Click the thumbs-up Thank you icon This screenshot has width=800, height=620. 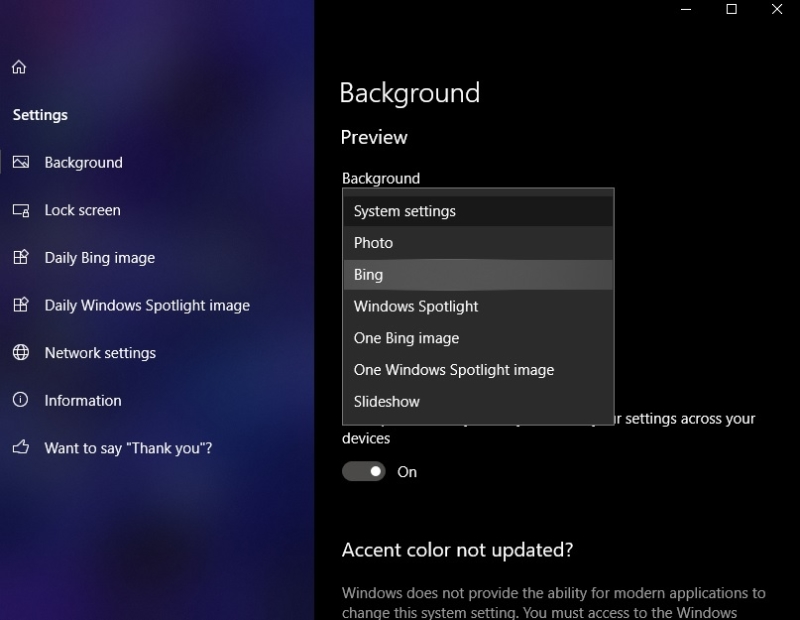tap(19, 448)
